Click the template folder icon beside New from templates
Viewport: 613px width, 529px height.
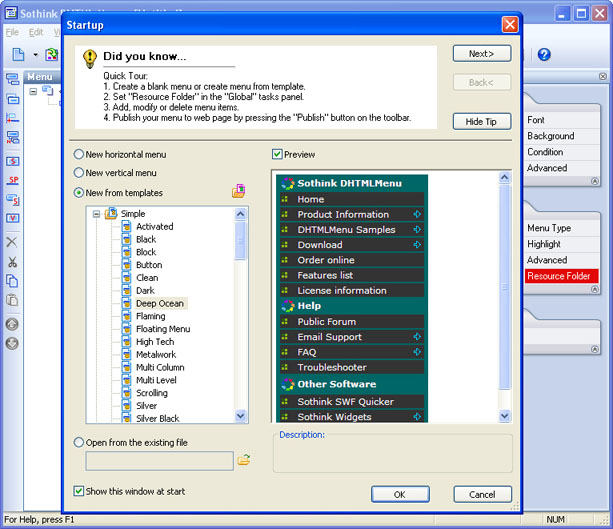[239, 192]
